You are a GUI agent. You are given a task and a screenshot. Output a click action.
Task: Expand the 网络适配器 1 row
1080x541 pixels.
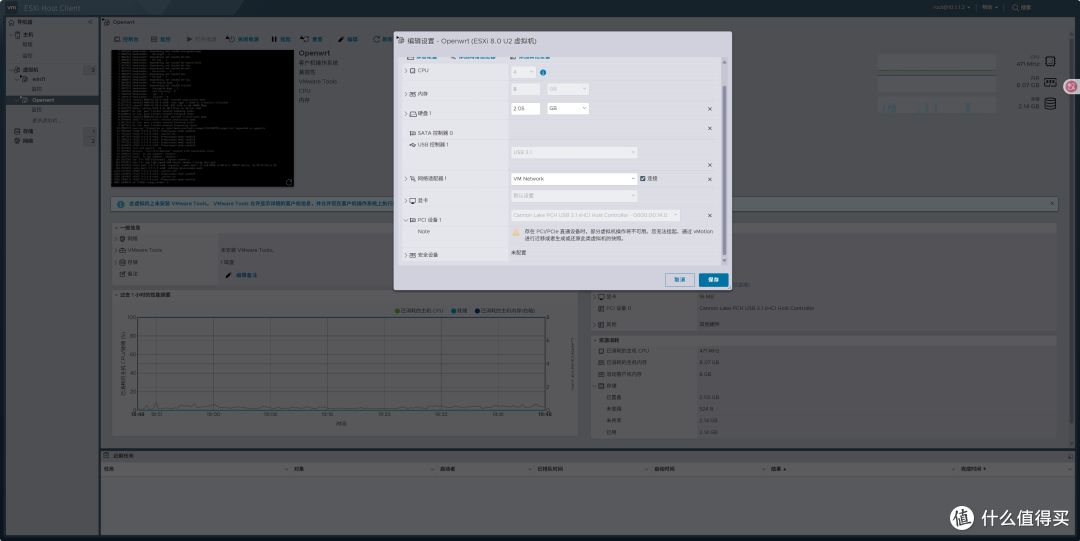click(x=406, y=178)
